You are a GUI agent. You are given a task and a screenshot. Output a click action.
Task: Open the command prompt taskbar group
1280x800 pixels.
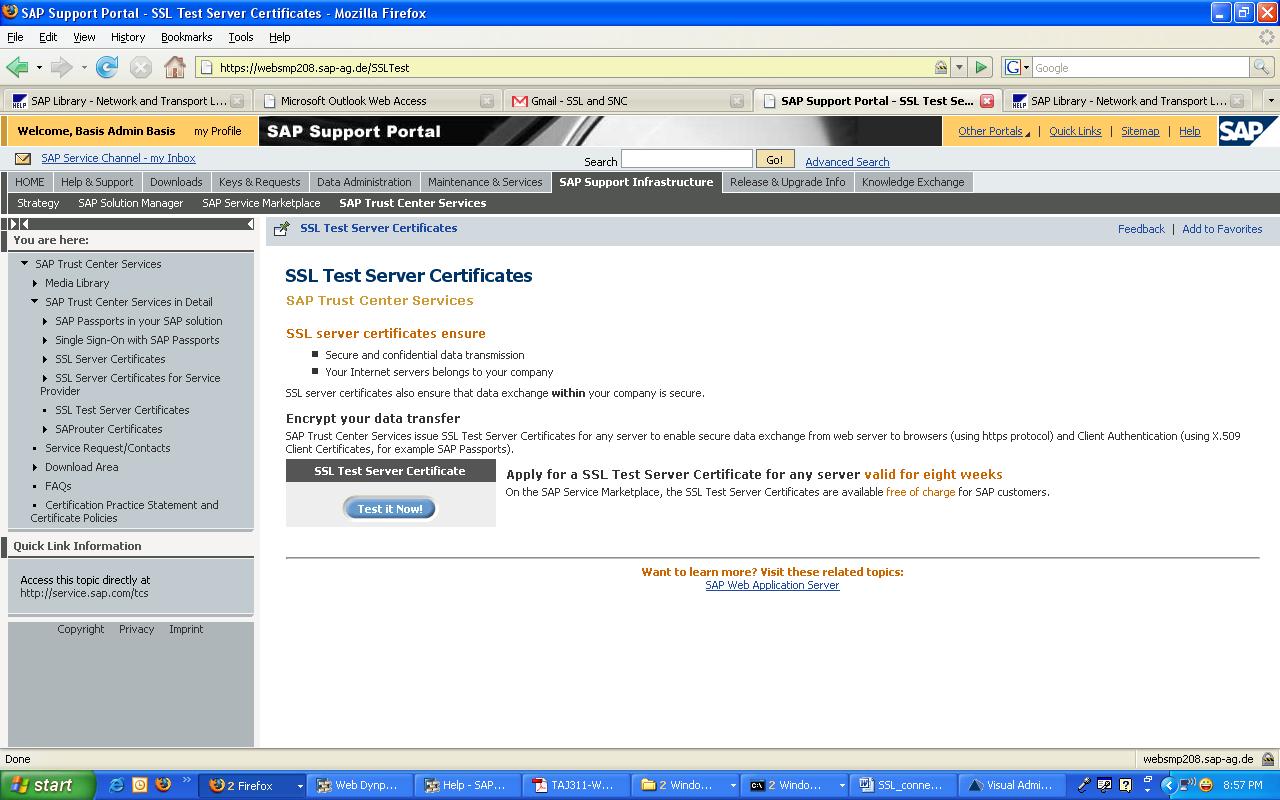click(795, 785)
